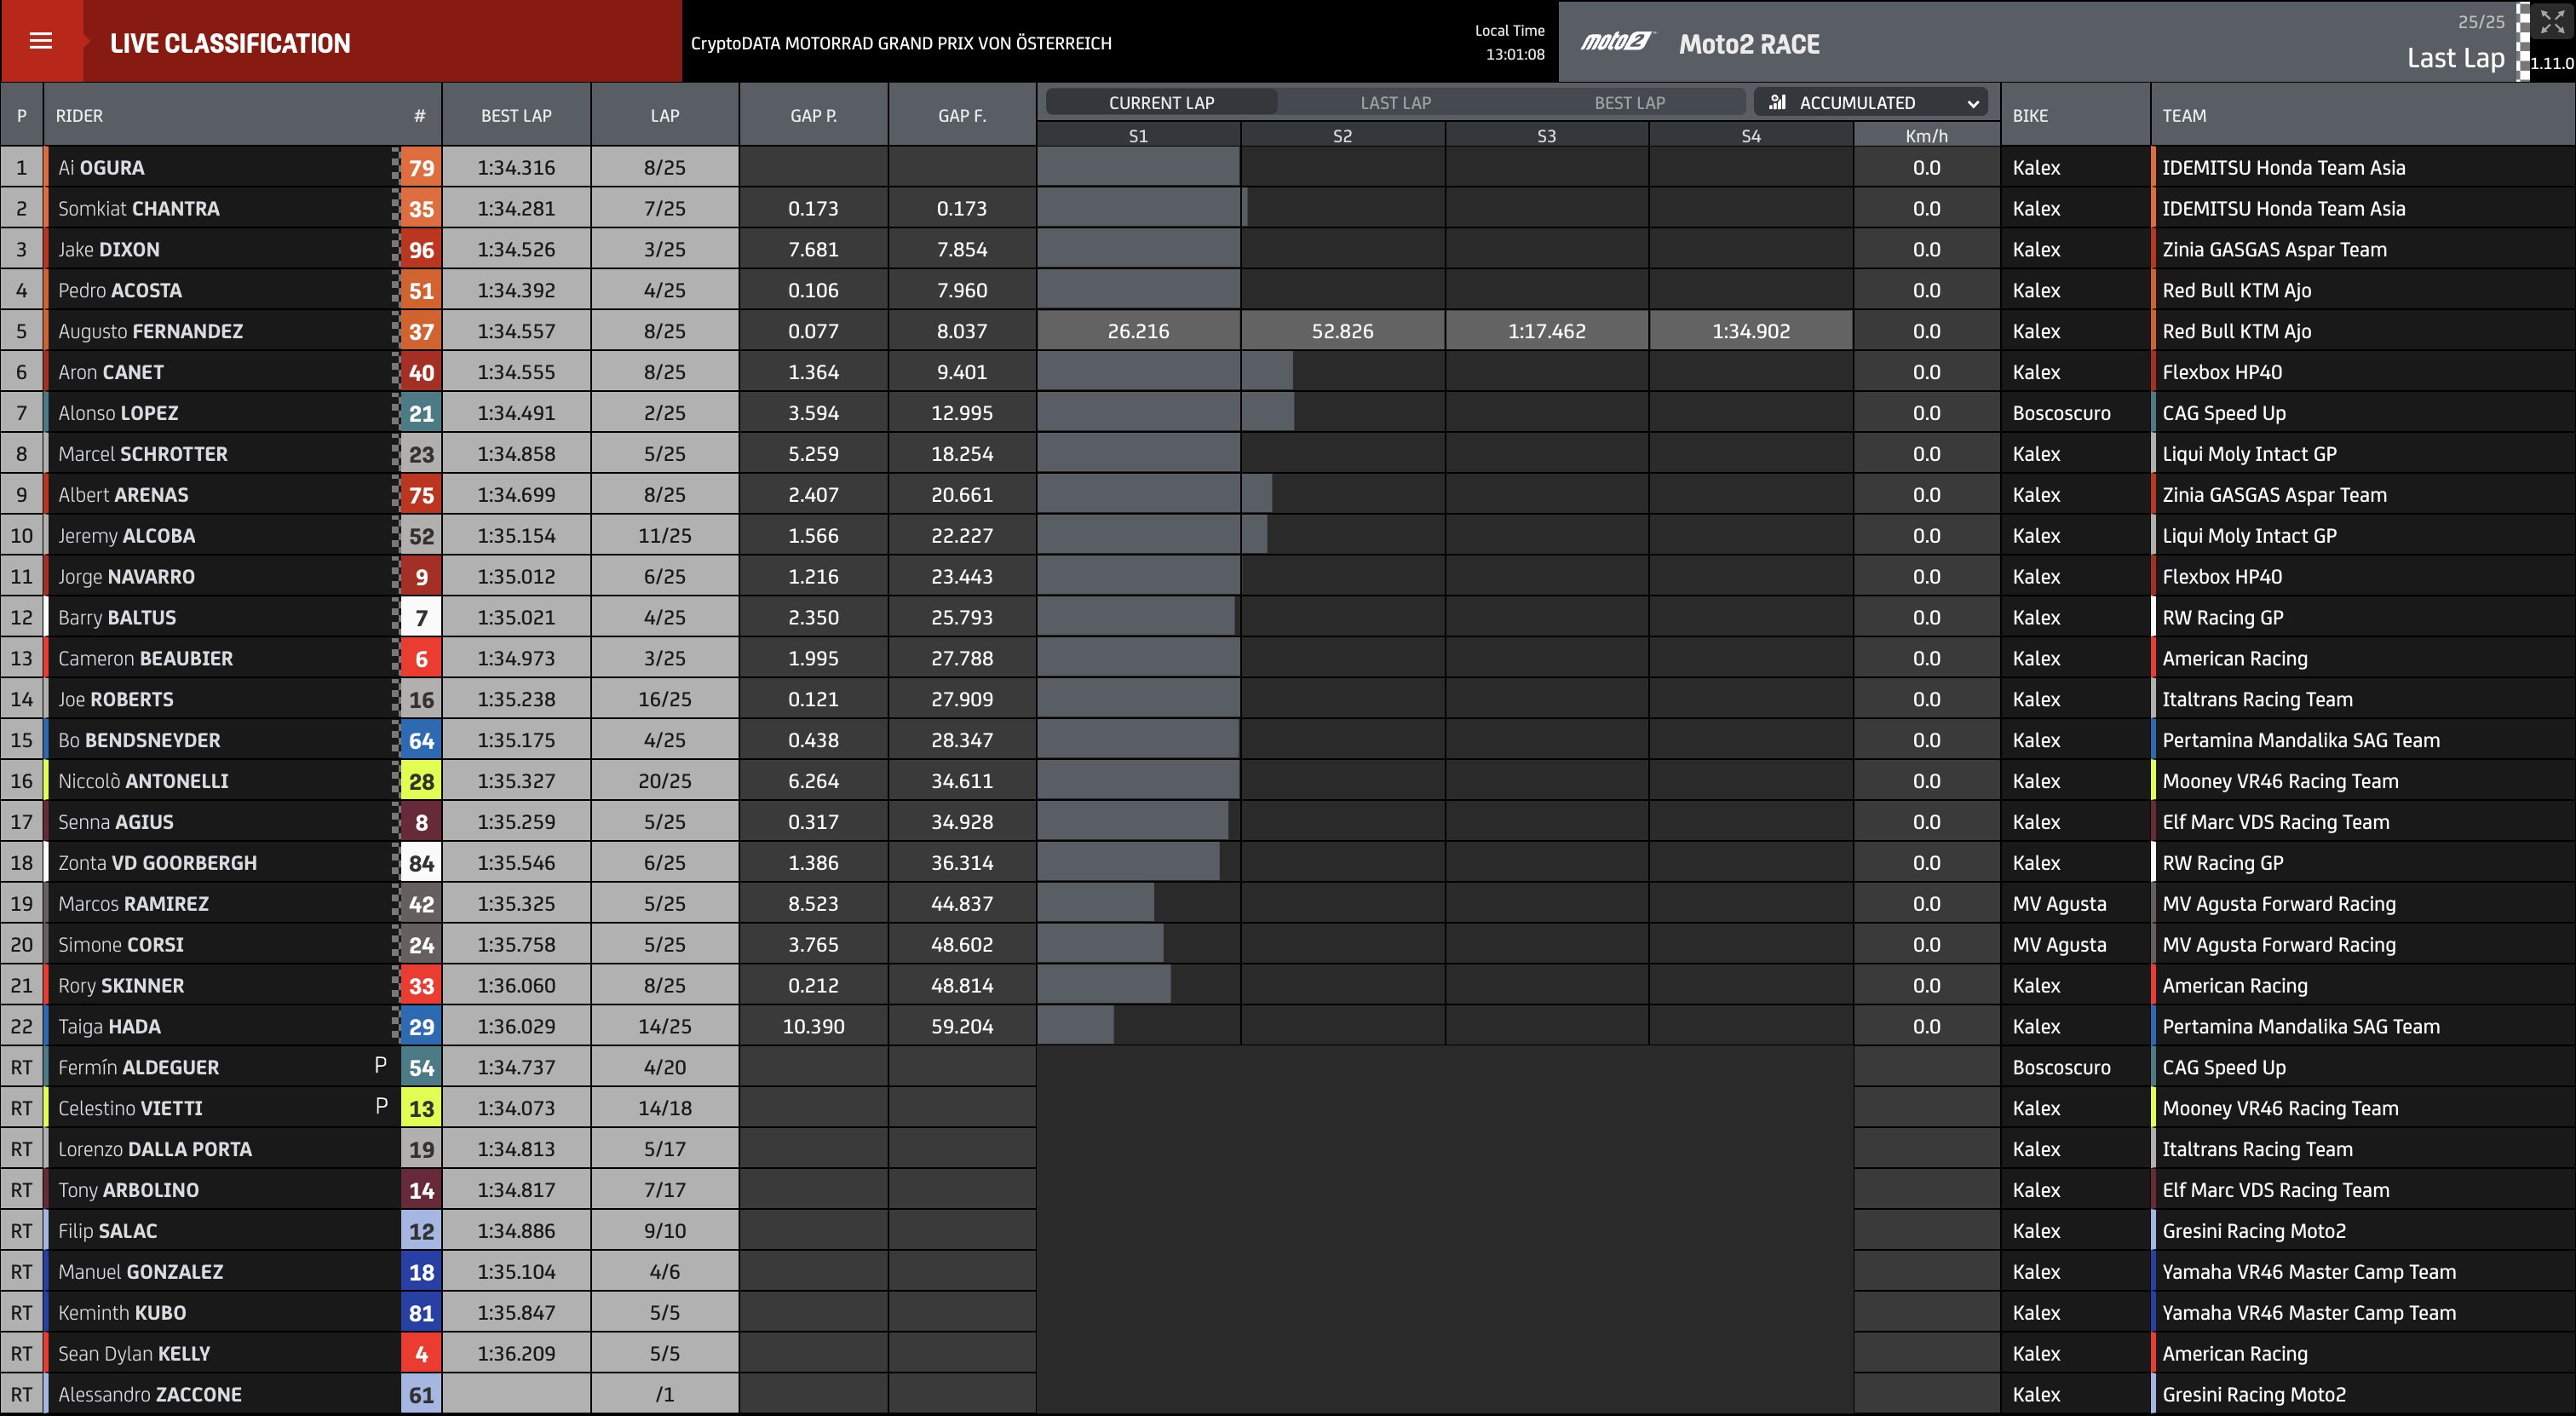
Task: Click Ai OGURA rider name
Action: click(101, 168)
